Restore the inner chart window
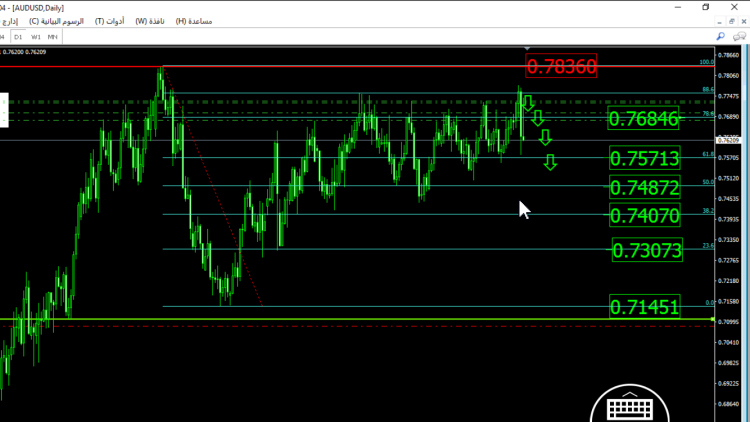This screenshot has width=750, height=422. [731, 22]
